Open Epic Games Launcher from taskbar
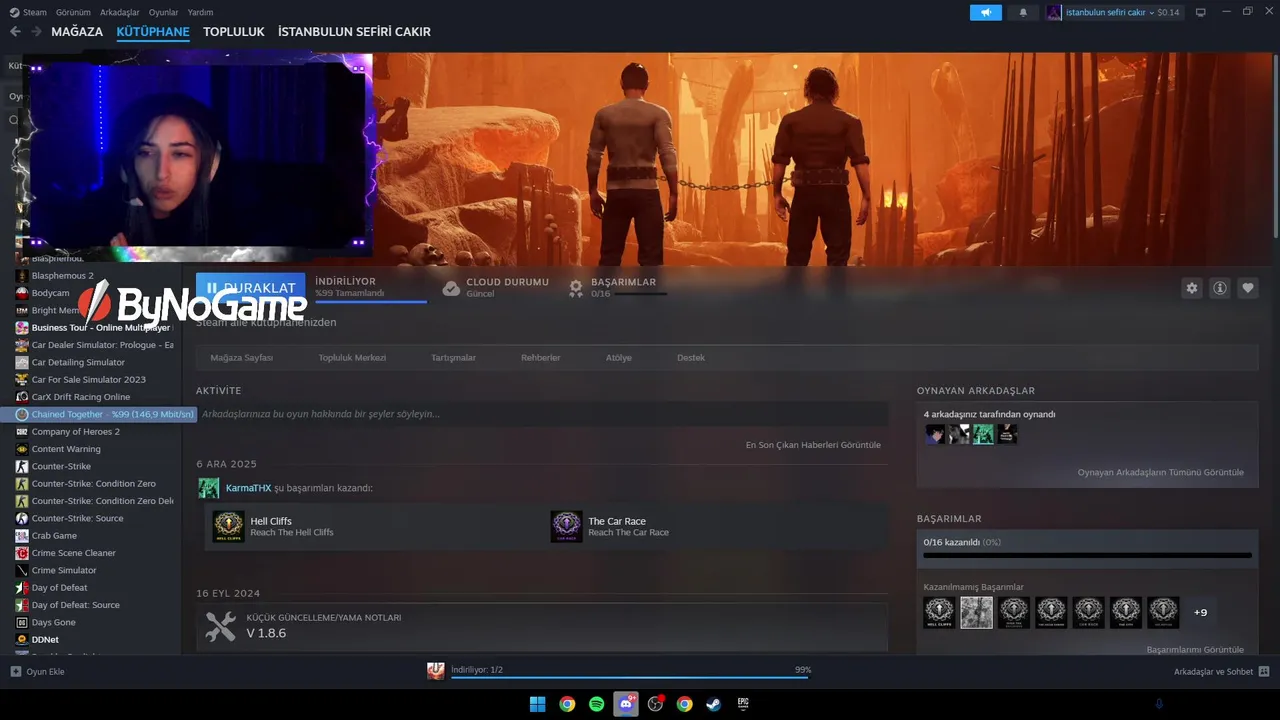Viewport: 1280px width, 720px height. point(743,704)
